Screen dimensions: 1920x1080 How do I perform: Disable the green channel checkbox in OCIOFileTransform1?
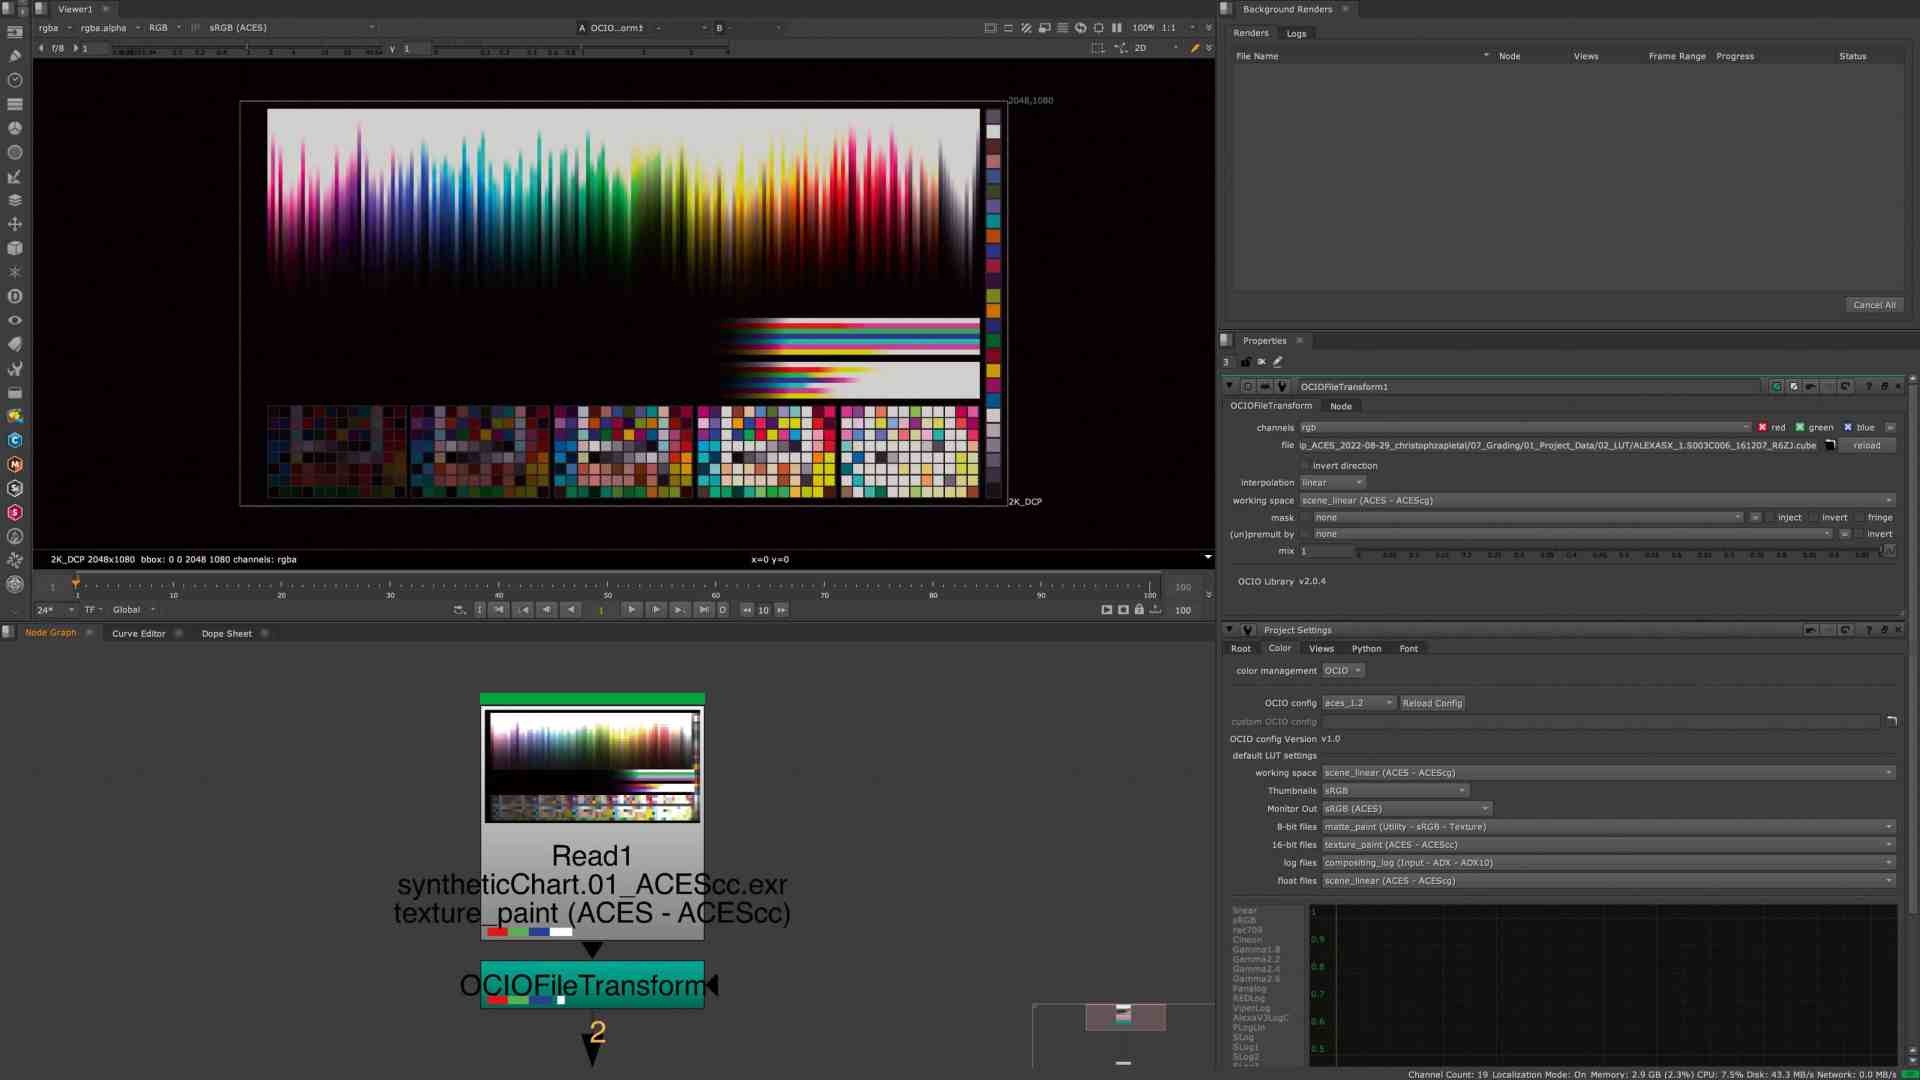pos(1799,427)
